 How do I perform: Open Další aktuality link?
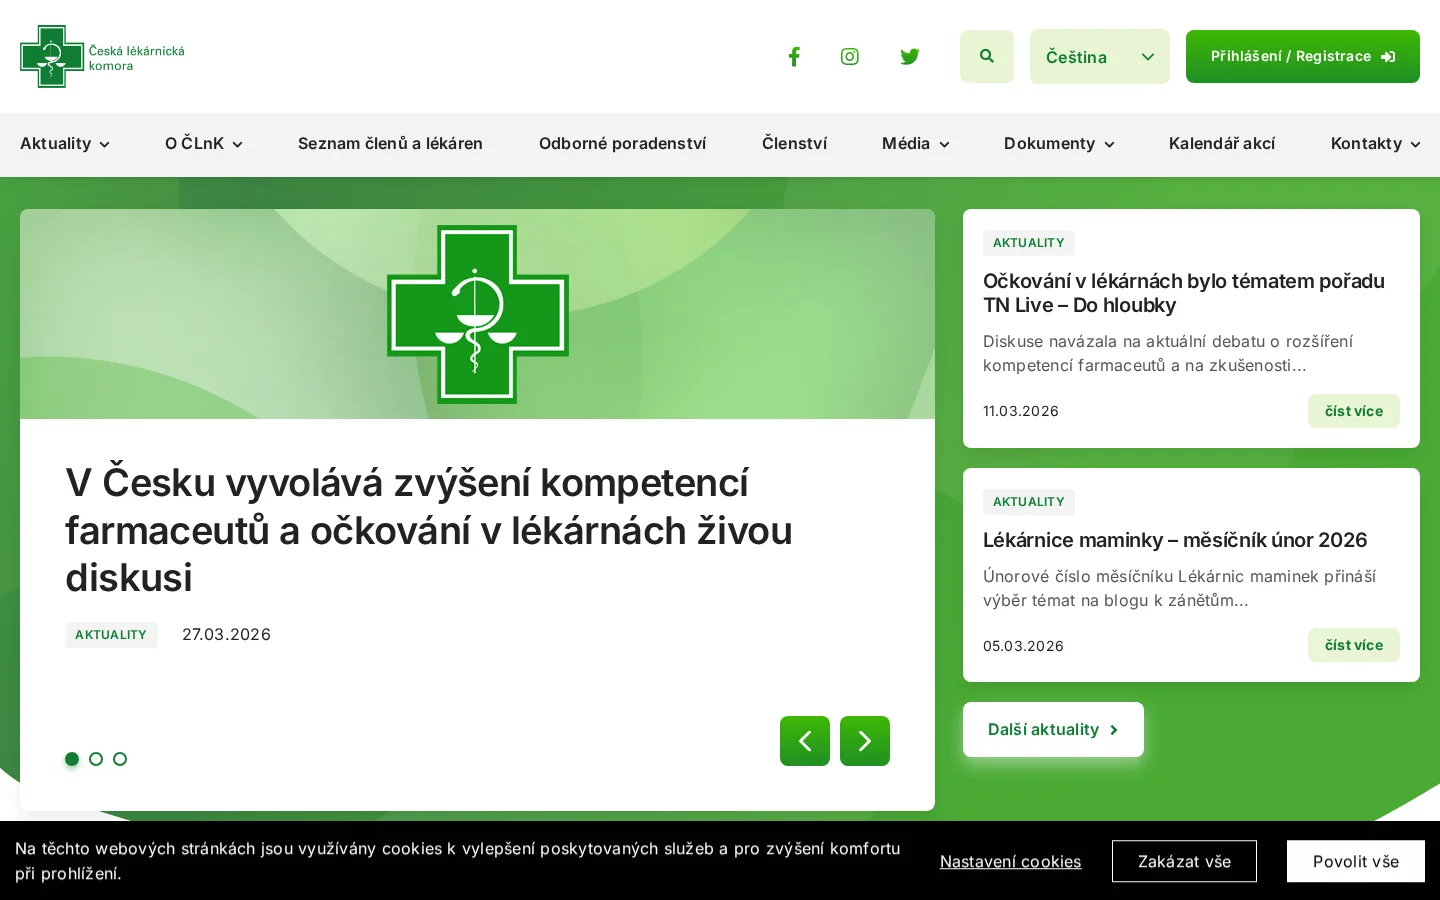tap(1053, 730)
